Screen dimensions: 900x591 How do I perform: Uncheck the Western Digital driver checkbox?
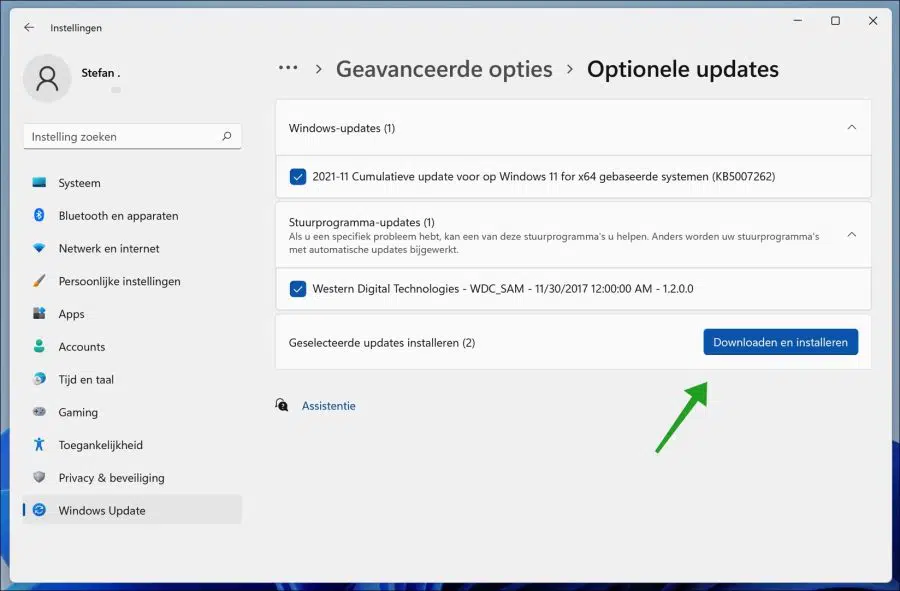[x=298, y=289]
